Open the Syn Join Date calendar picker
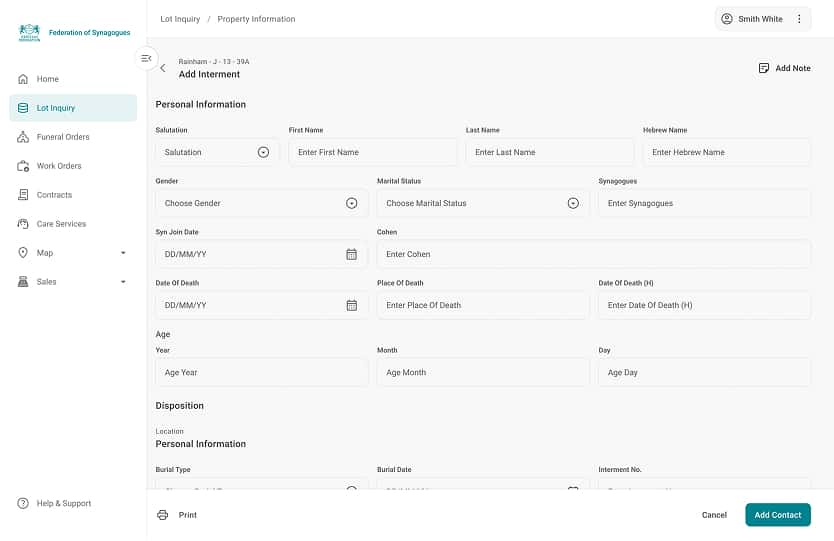The width and height of the screenshot is (834, 541). pos(351,254)
